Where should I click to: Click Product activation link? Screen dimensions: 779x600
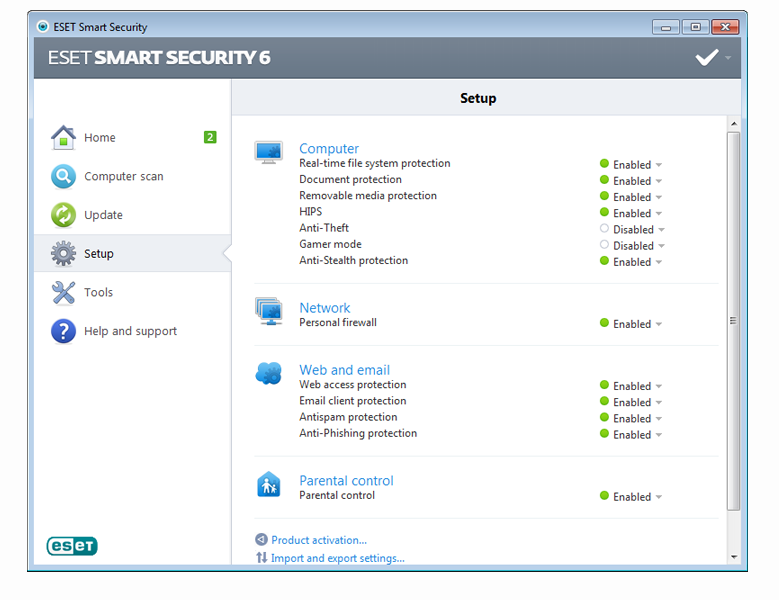(x=319, y=540)
